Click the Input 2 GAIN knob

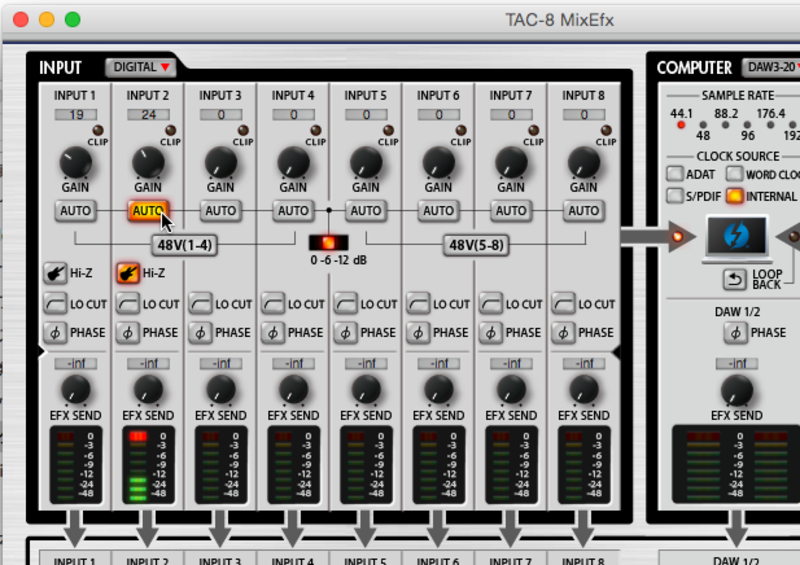[148, 163]
